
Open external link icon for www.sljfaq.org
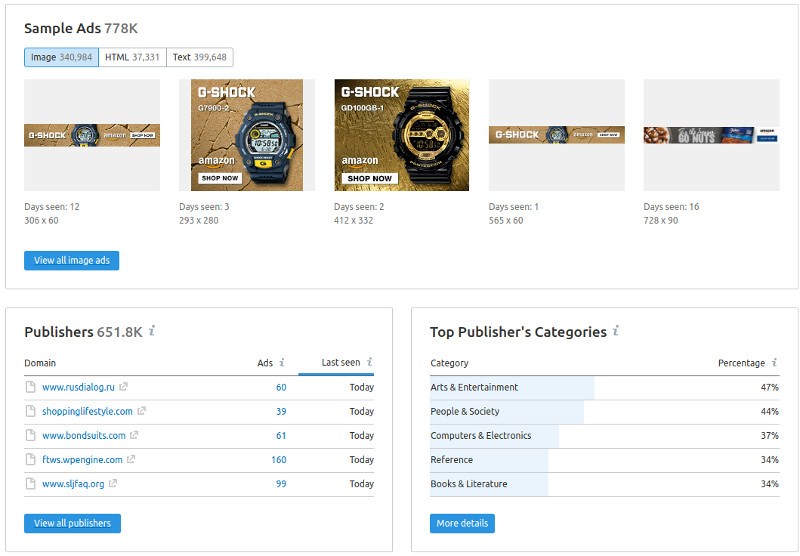(x=113, y=483)
